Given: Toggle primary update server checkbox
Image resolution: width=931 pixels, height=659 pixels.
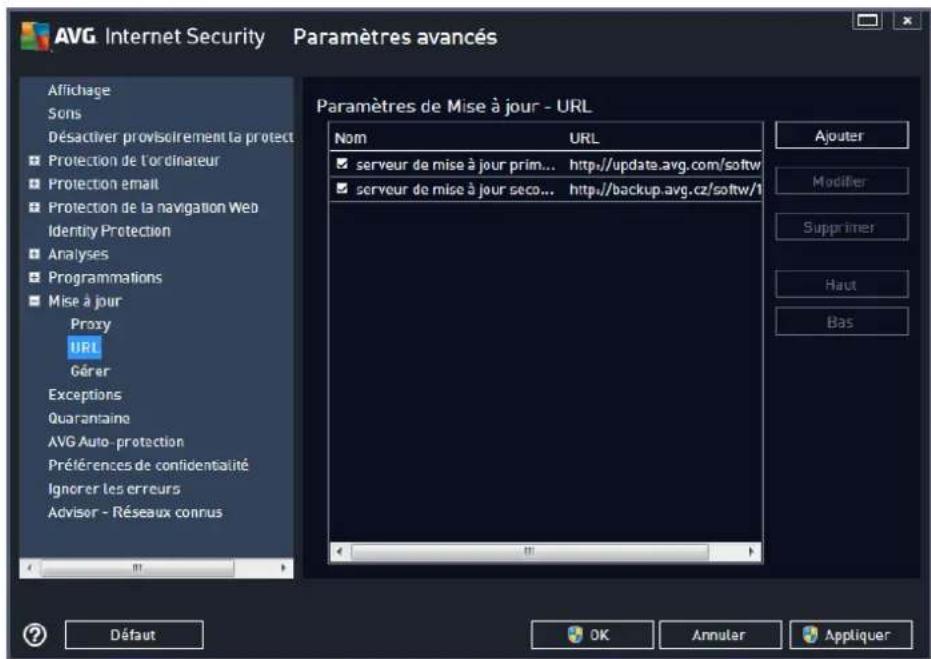Looking at the screenshot, I should 342,163.
